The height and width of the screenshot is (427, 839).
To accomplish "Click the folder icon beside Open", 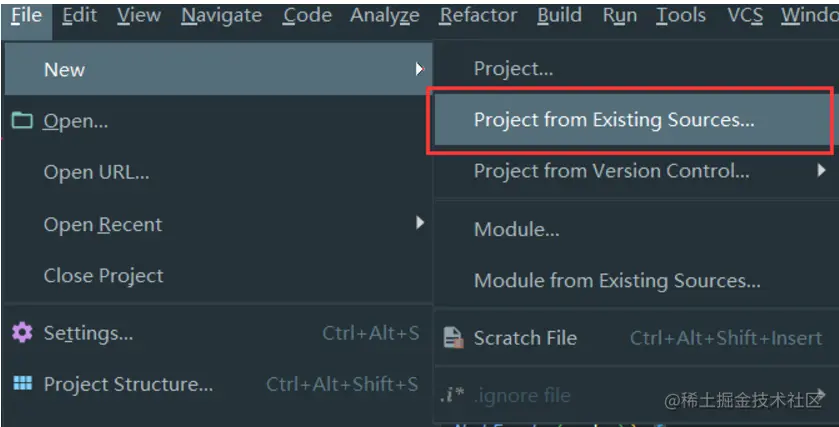I will click(22, 121).
